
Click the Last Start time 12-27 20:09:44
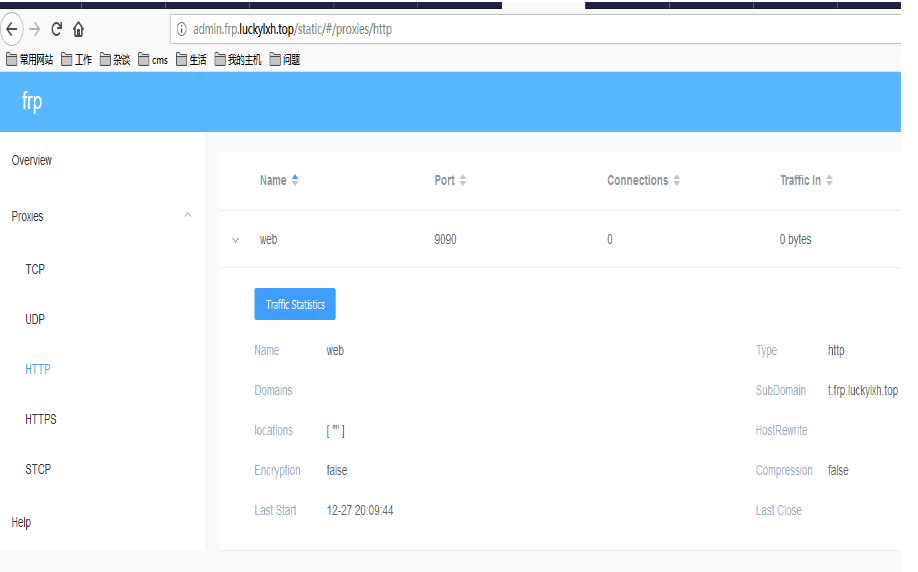tap(360, 511)
